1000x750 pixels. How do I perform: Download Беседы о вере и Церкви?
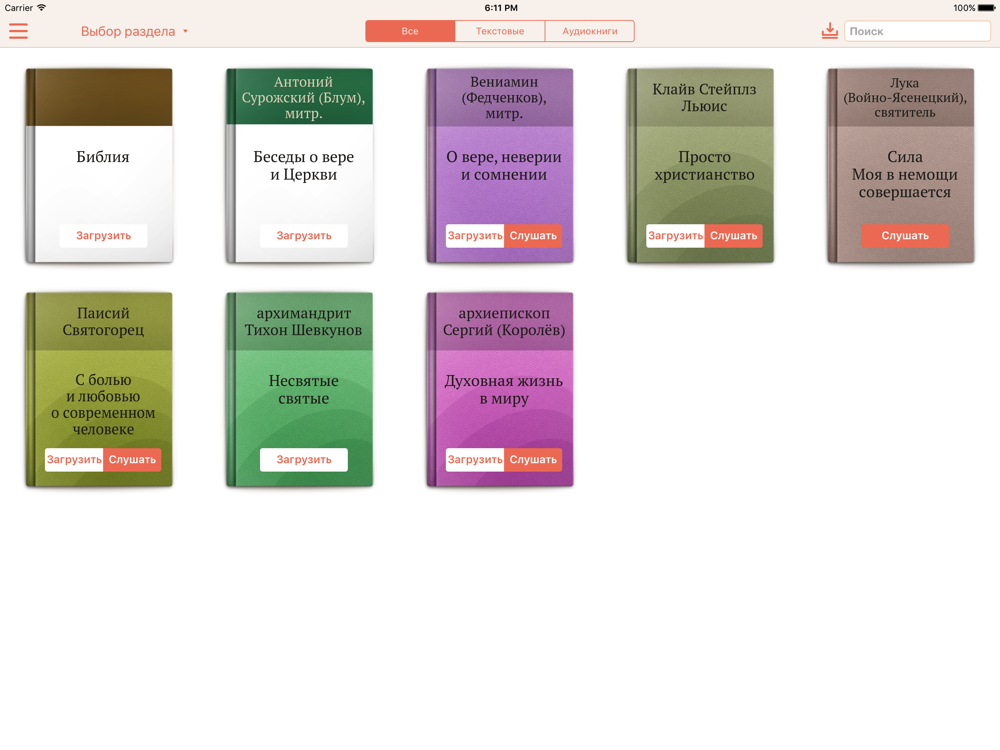pos(304,235)
